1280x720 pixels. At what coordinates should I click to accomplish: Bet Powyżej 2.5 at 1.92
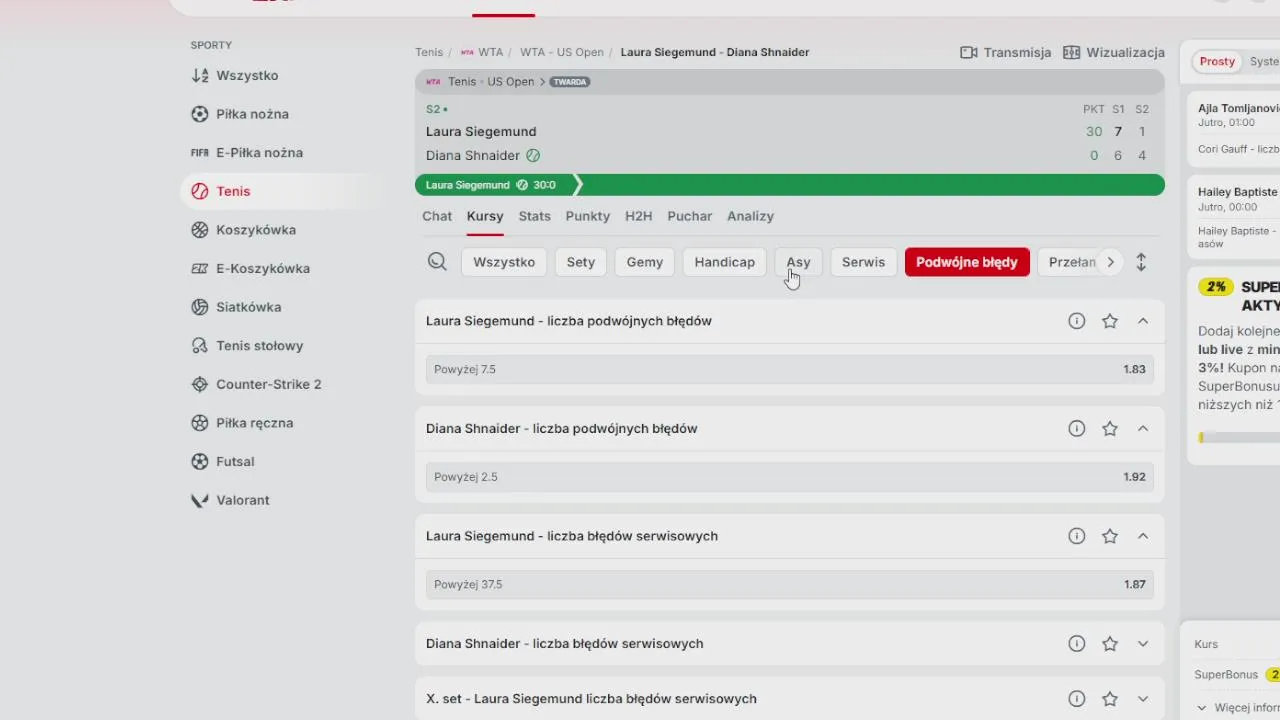pos(790,477)
